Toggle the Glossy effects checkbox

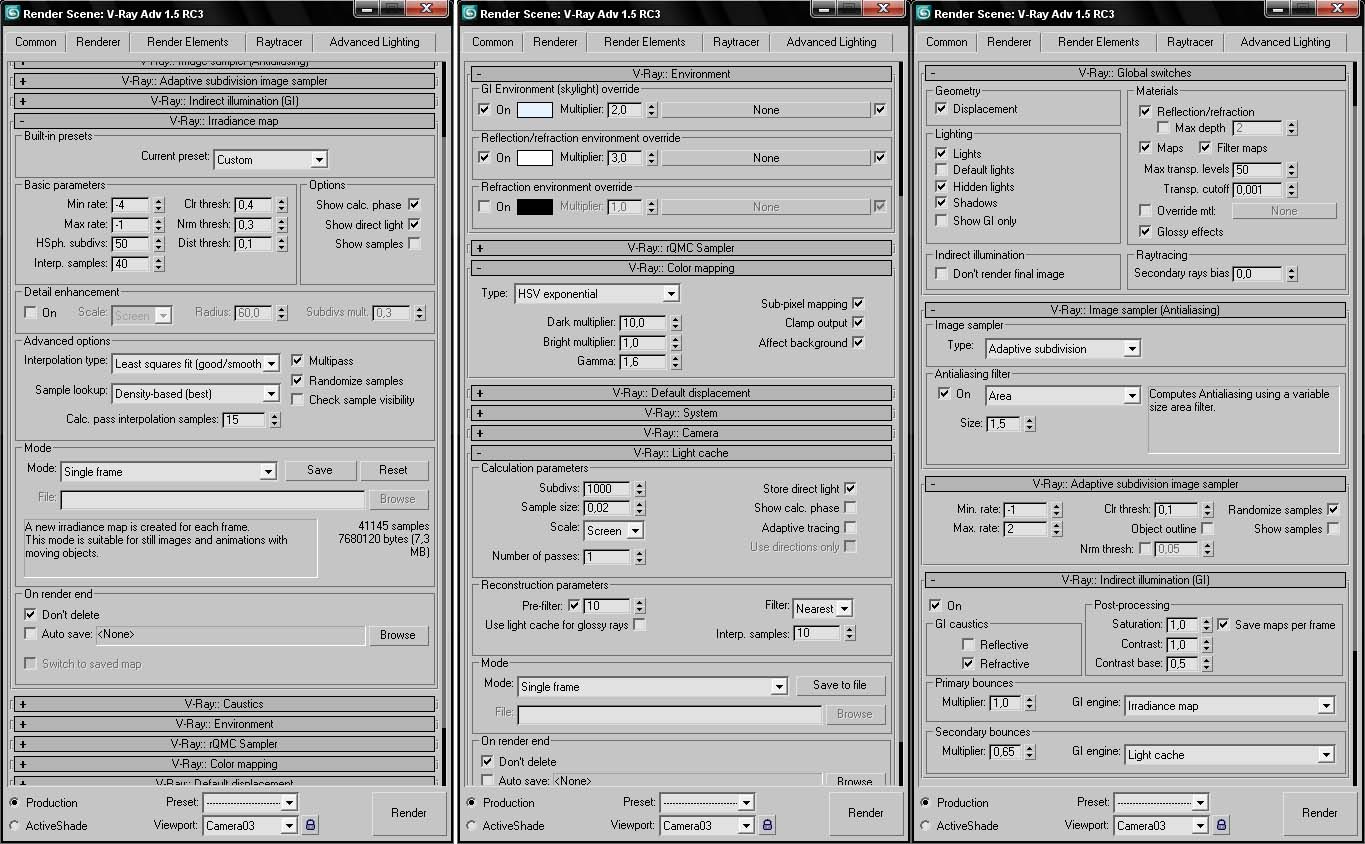point(1145,231)
